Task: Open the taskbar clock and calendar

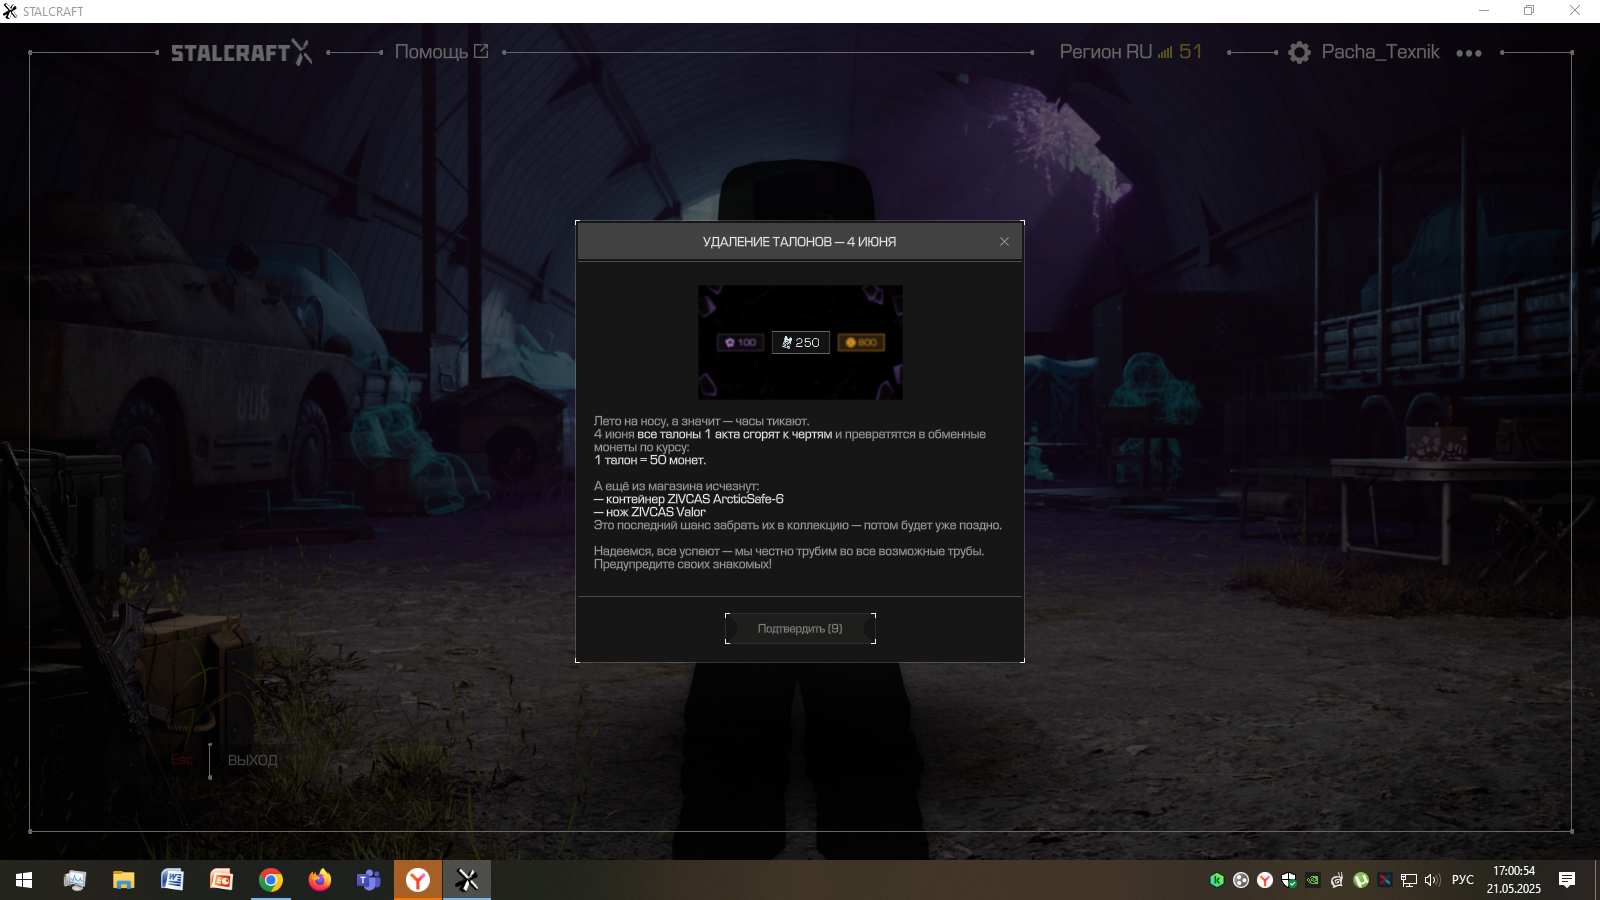Action: pos(1513,880)
